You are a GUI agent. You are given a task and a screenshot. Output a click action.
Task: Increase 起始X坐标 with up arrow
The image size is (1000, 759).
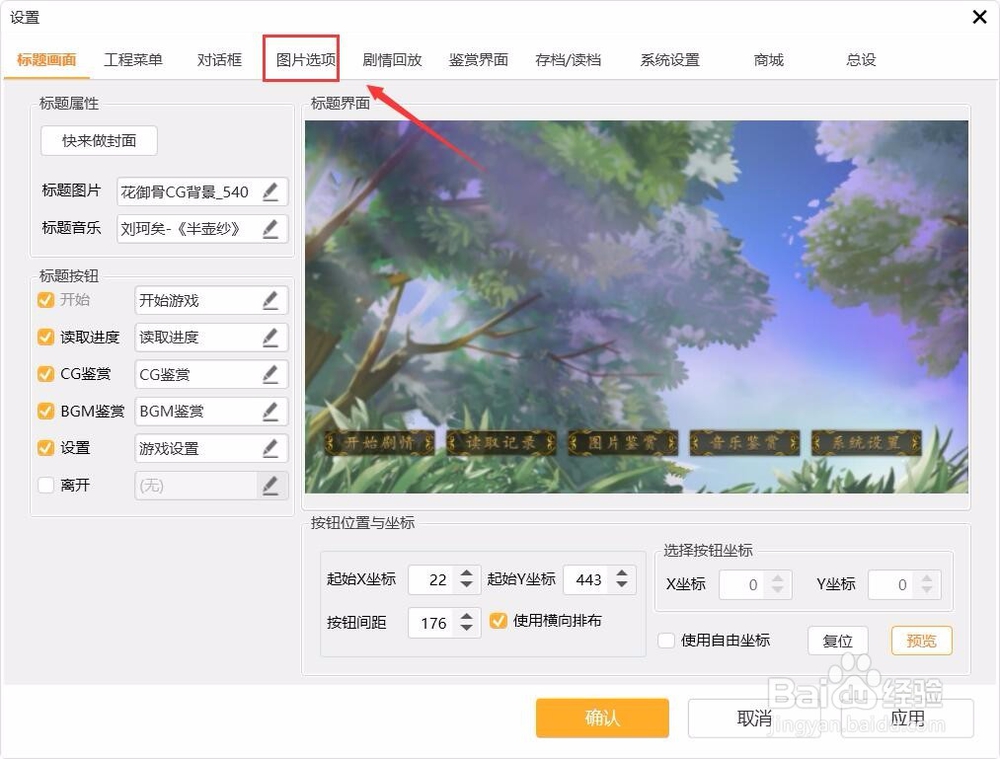click(x=467, y=573)
